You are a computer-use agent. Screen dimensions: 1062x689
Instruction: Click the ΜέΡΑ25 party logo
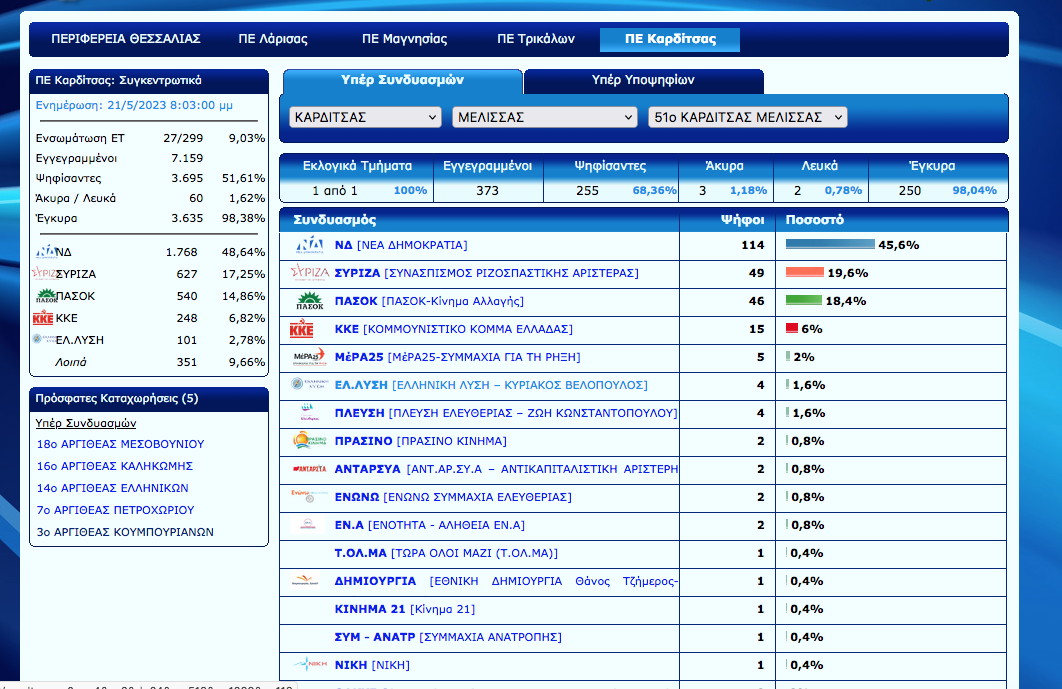(x=309, y=357)
